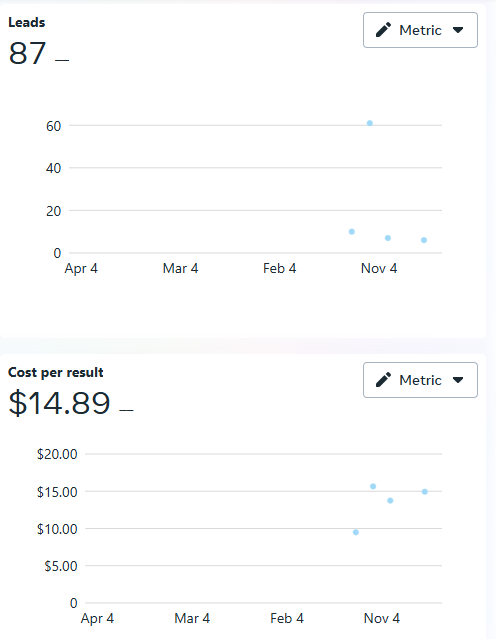Expand the Leads Metric dropdown arrow

click(458, 30)
